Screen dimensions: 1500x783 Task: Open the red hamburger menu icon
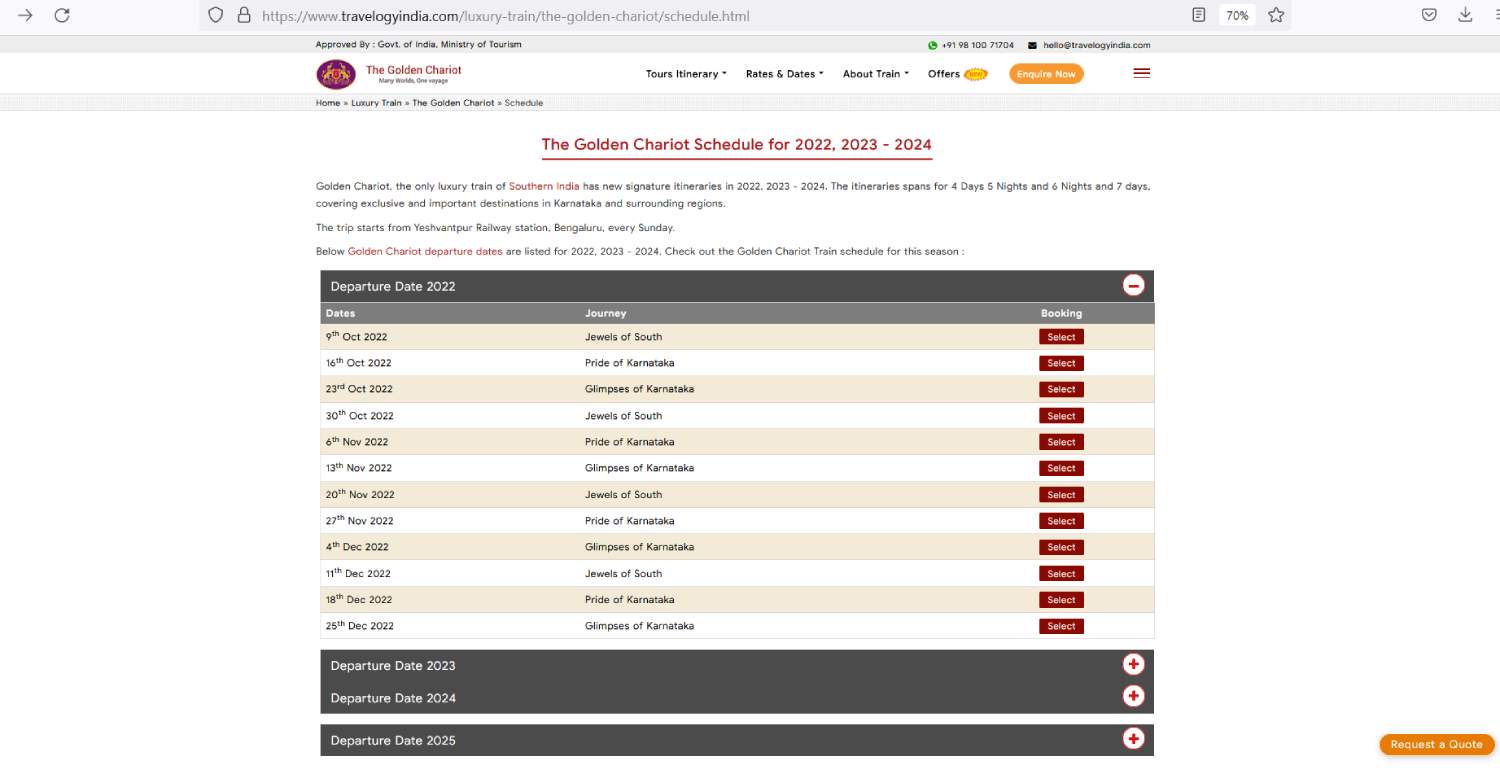(1141, 73)
